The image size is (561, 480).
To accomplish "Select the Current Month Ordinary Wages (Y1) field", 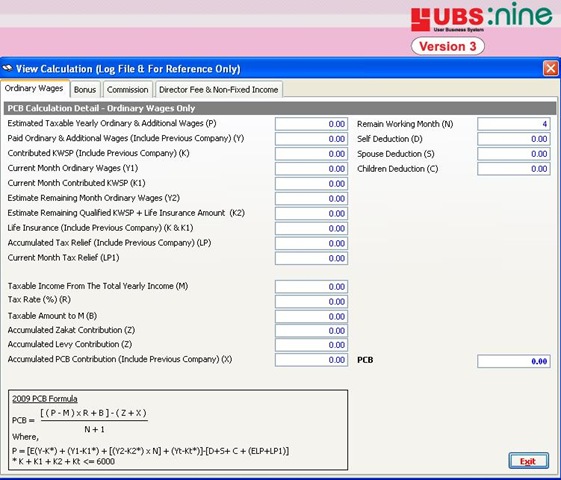I will 311,169.
